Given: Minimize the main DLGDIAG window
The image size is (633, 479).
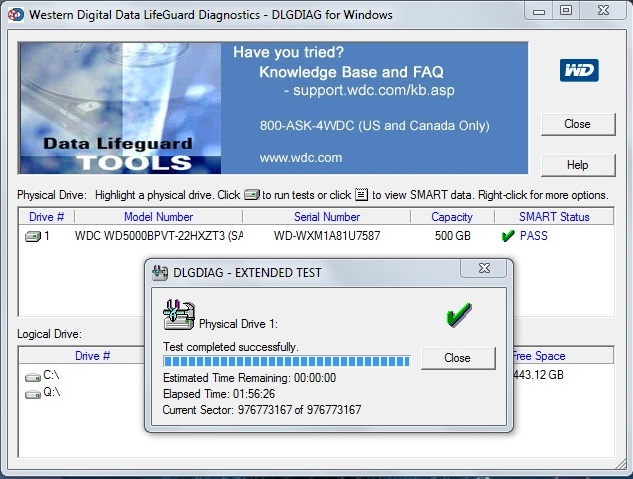Looking at the screenshot, I should coord(539,11).
